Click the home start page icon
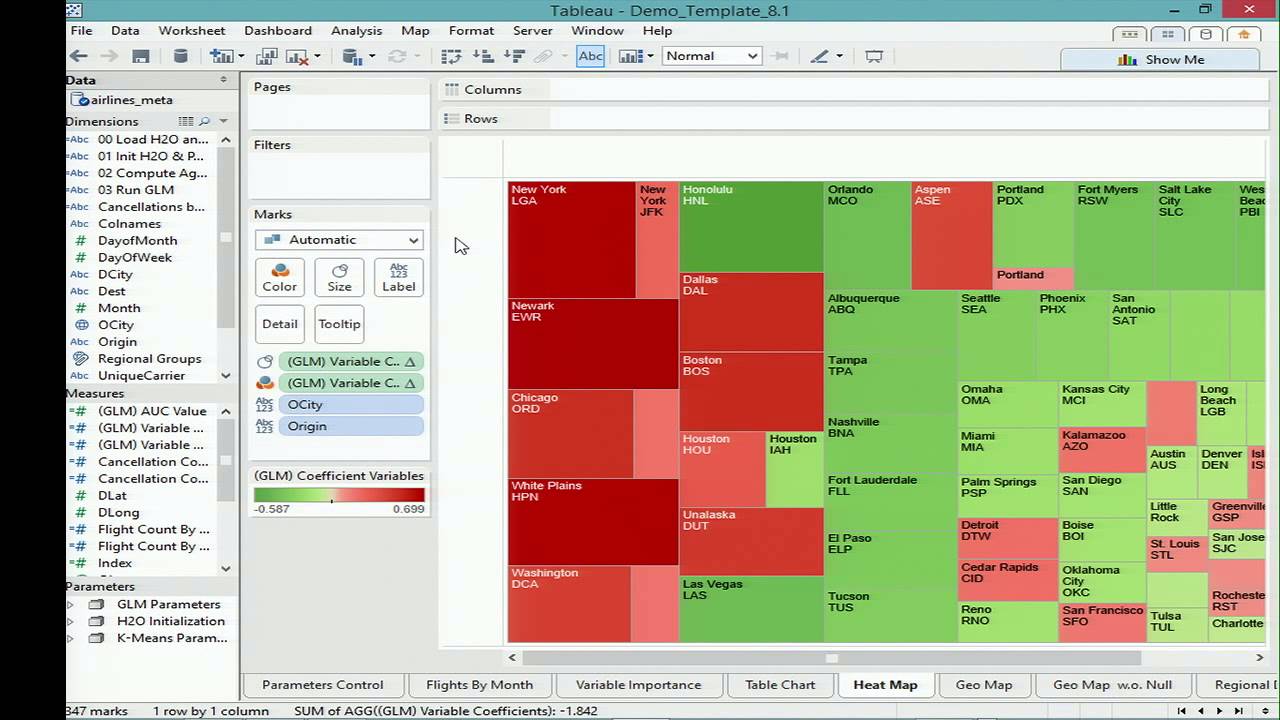 (x=1244, y=34)
